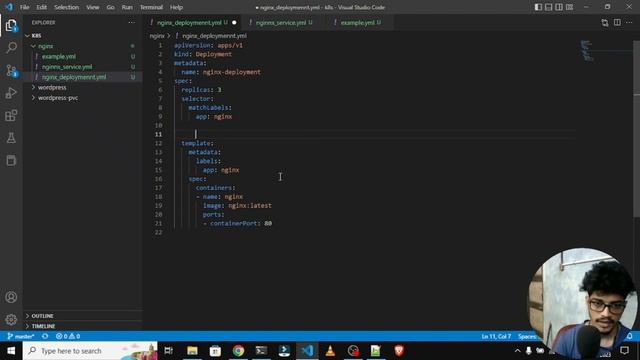Open the Edit menu
Screen dimensions: 640x360
click(x=41, y=7)
